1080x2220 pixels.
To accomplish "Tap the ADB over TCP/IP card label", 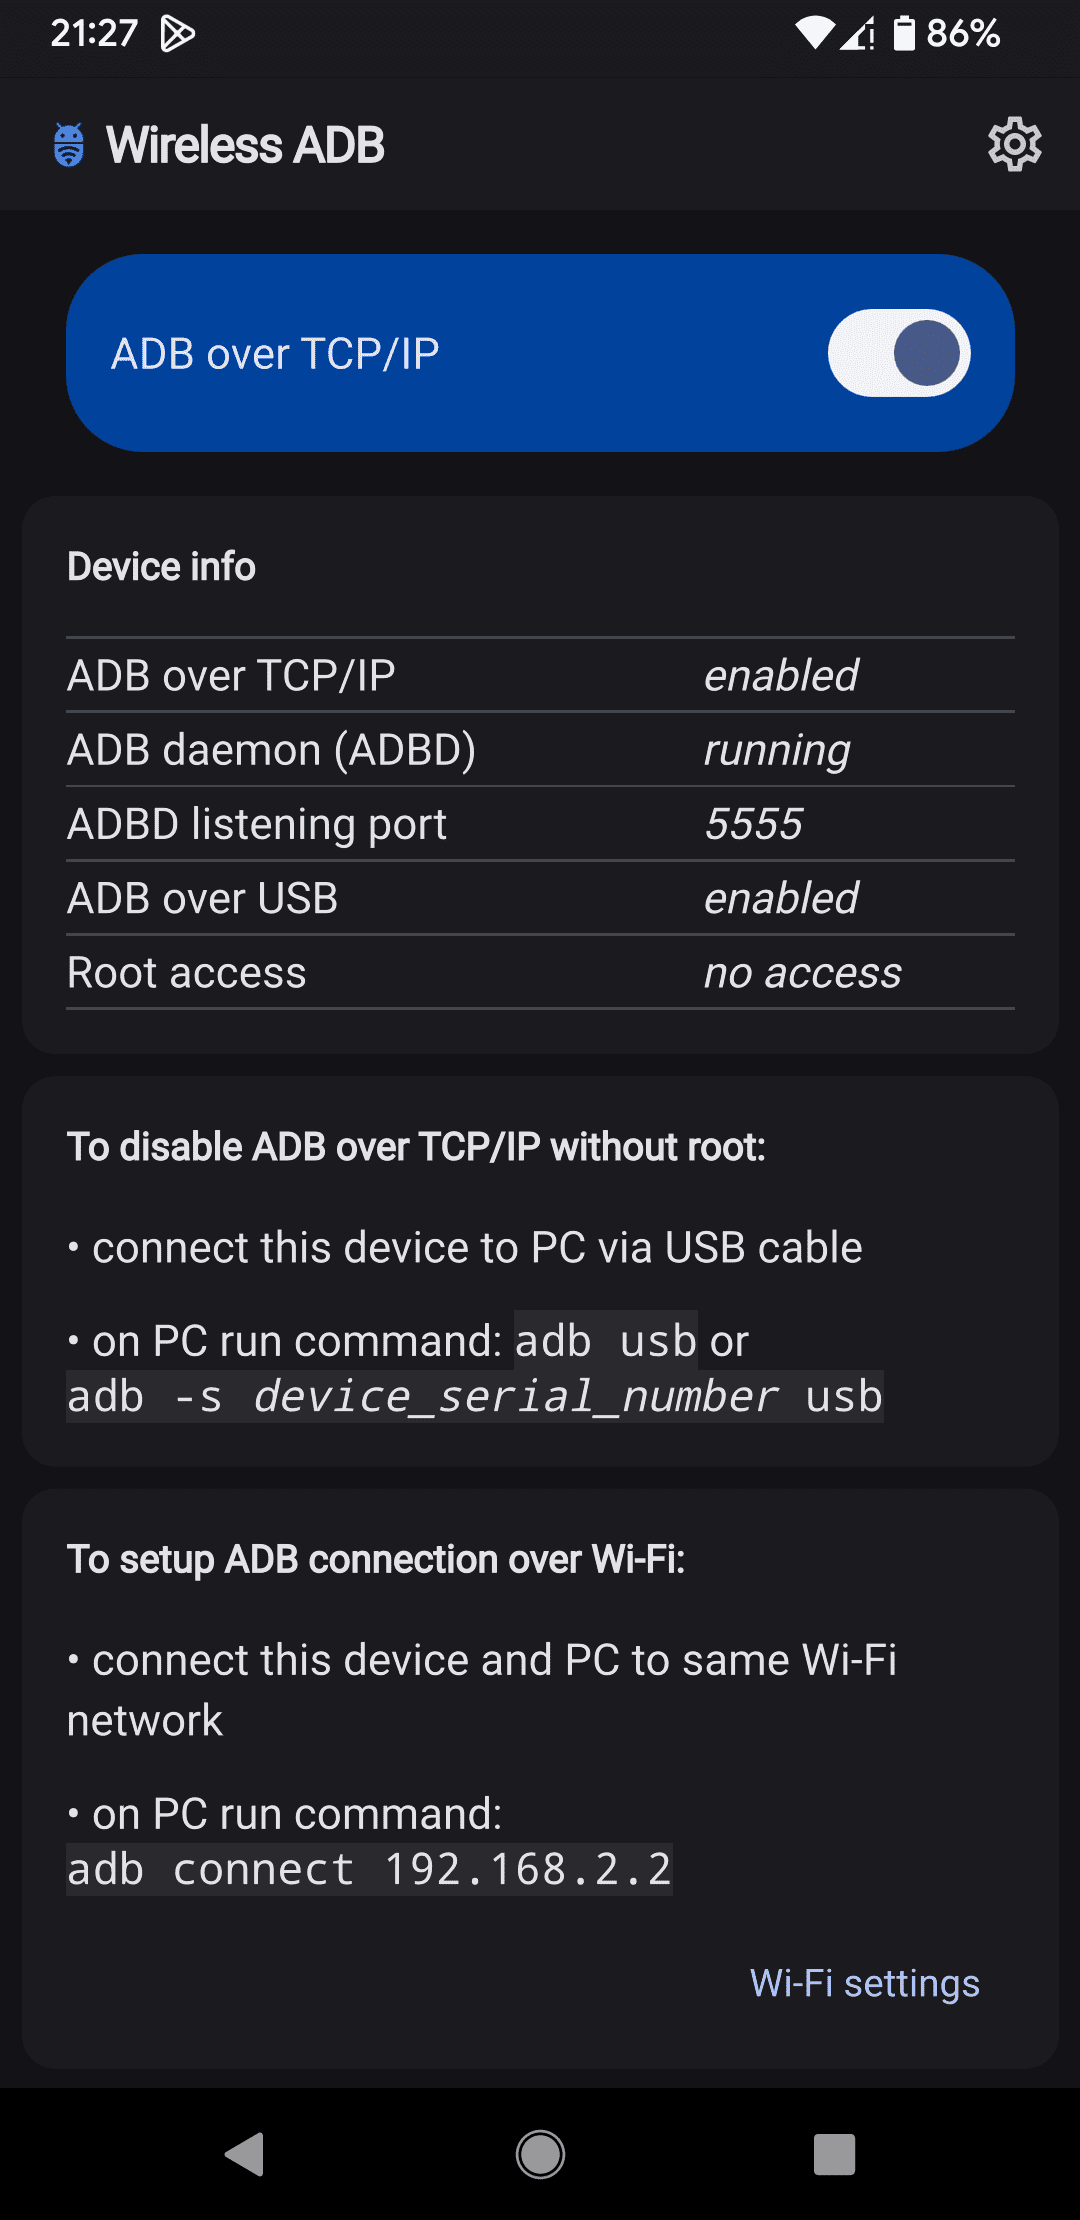I will click(275, 354).
